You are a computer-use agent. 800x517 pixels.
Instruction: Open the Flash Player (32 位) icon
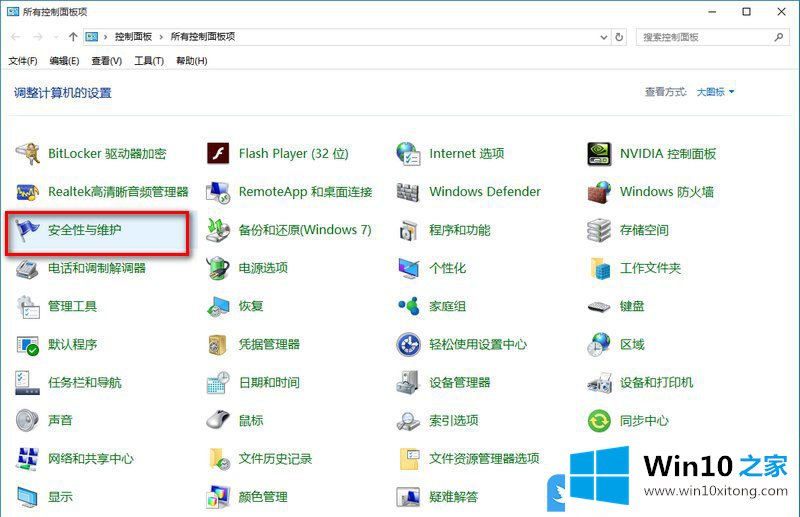click(218, 154)
